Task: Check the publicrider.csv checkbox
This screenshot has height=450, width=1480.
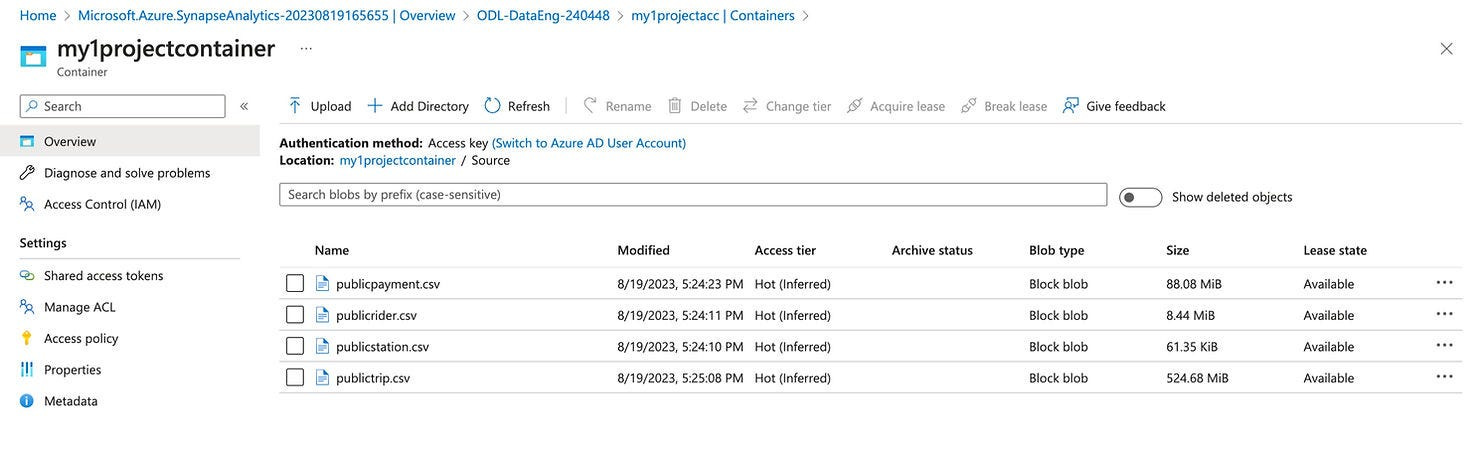Action: click(x=295, y=315)
